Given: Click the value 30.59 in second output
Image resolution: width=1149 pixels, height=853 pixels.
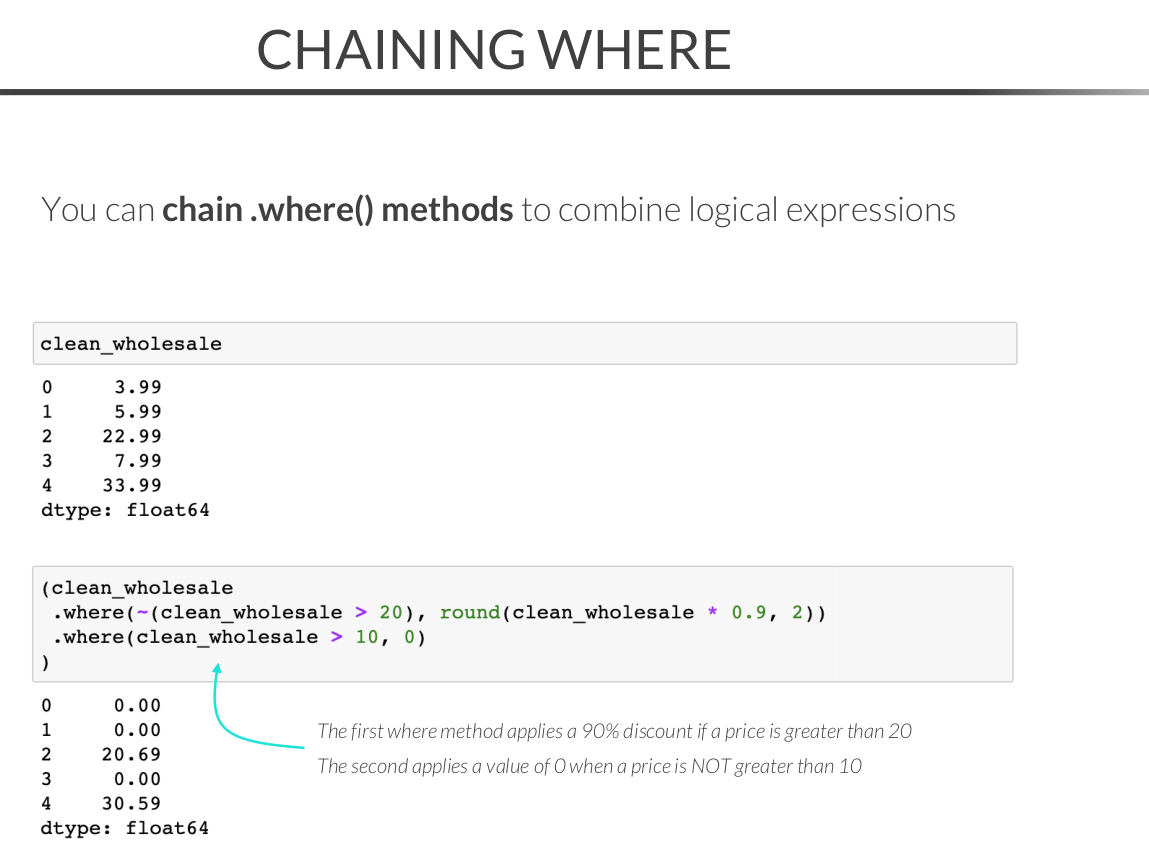Looking at the screenshot, I should [x=131, y=803].
